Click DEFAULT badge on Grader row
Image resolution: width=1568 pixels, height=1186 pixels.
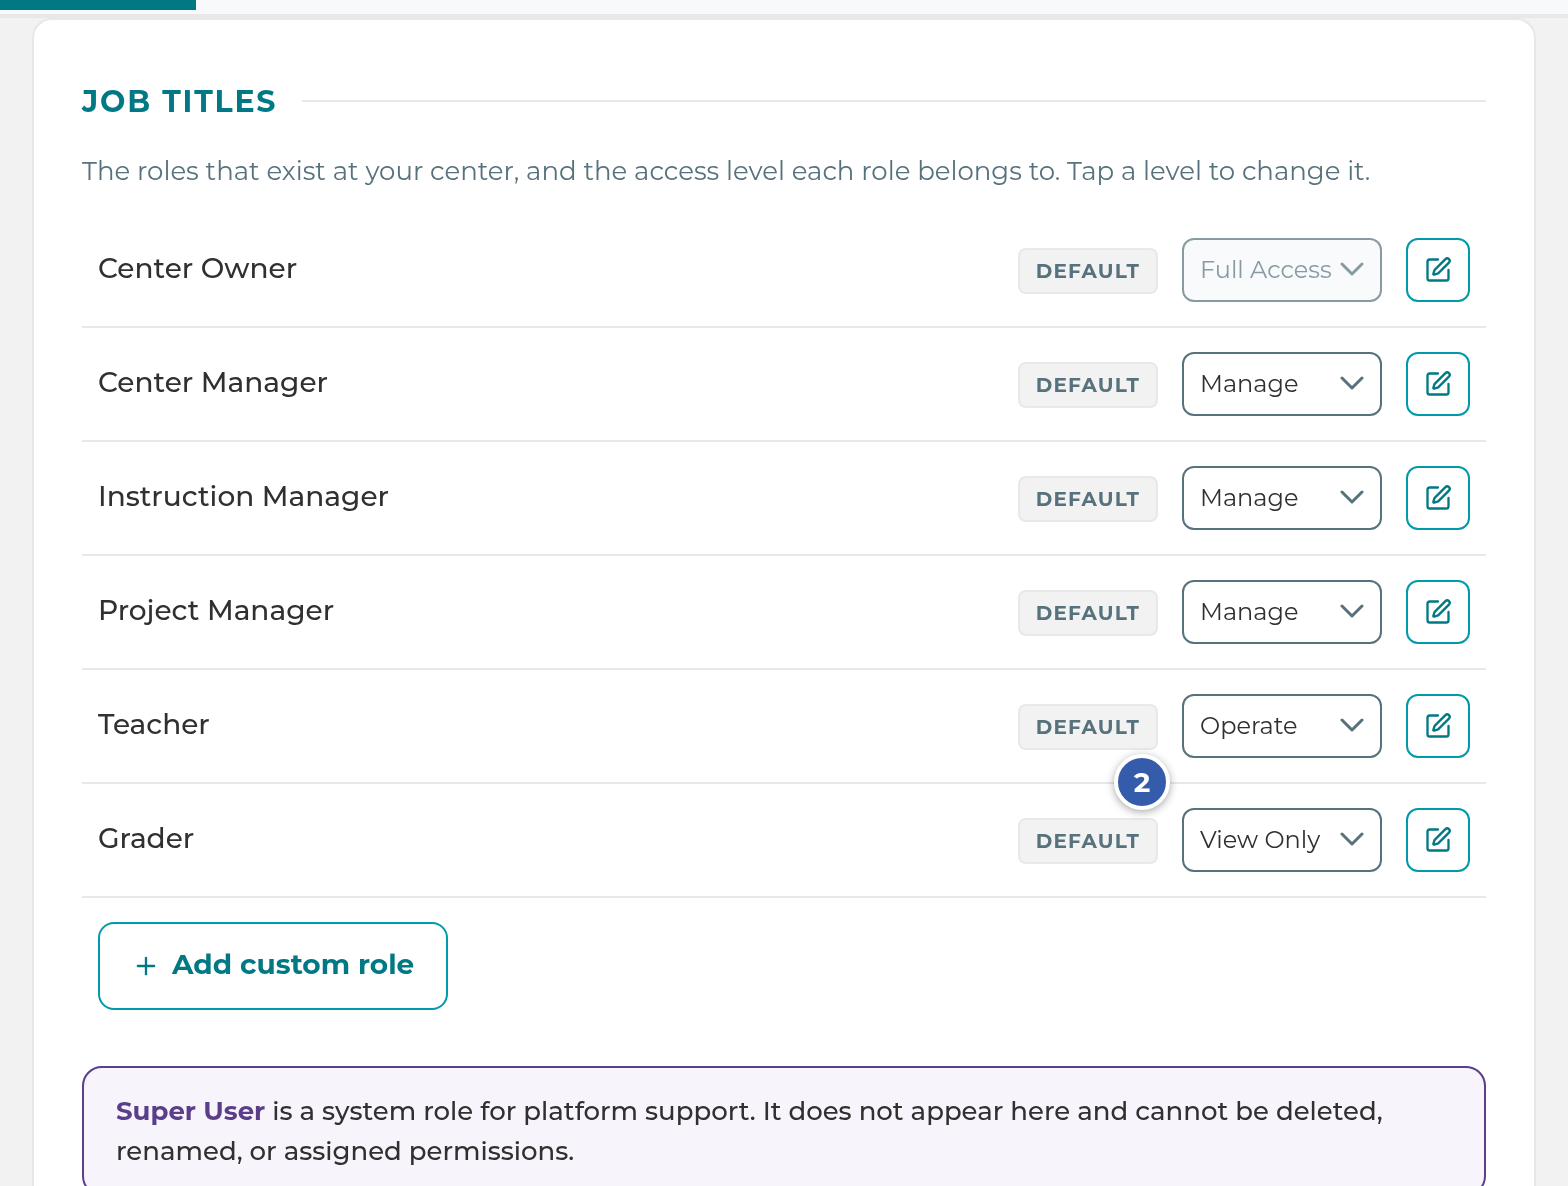(1087, 841)
